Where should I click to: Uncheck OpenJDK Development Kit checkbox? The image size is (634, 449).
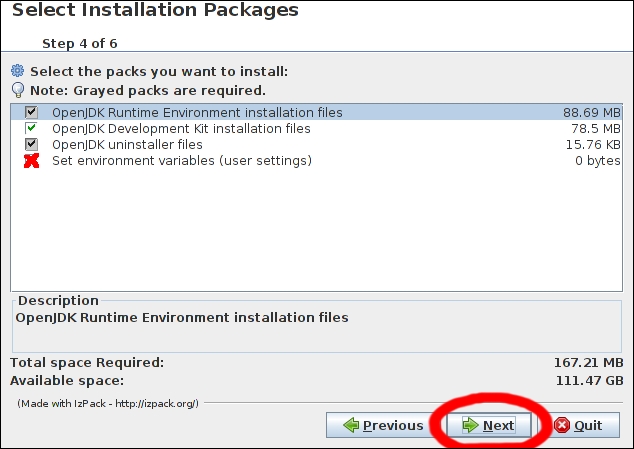(31, 129)
